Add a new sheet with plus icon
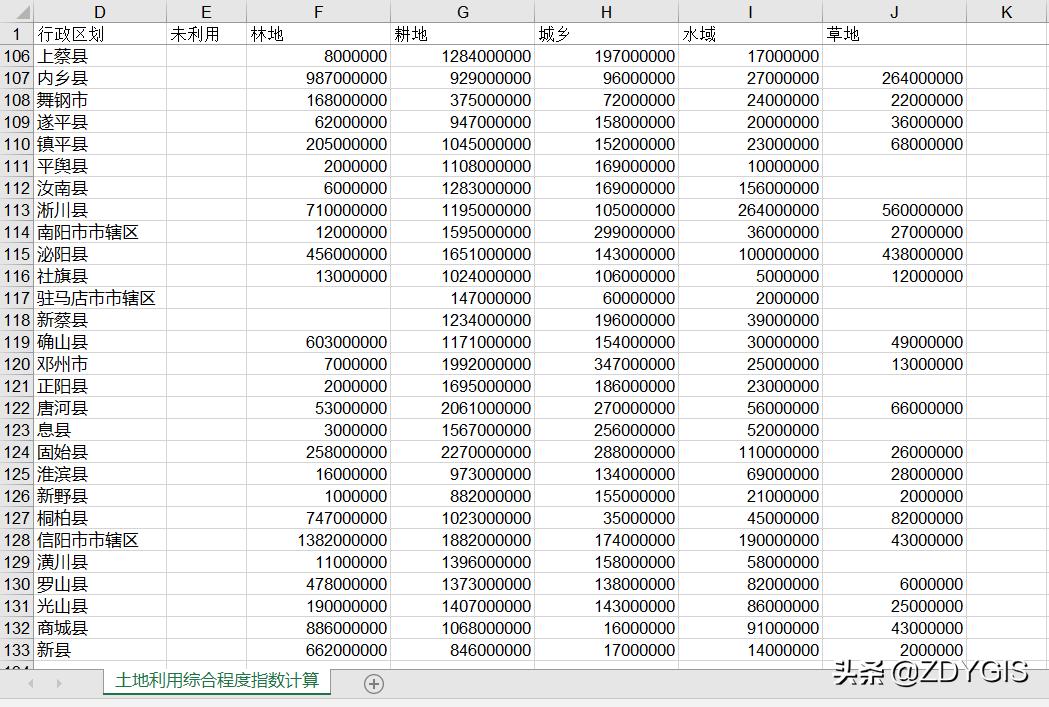The width and height of the screenshot is (1049, 707). (x=373, y=684)
